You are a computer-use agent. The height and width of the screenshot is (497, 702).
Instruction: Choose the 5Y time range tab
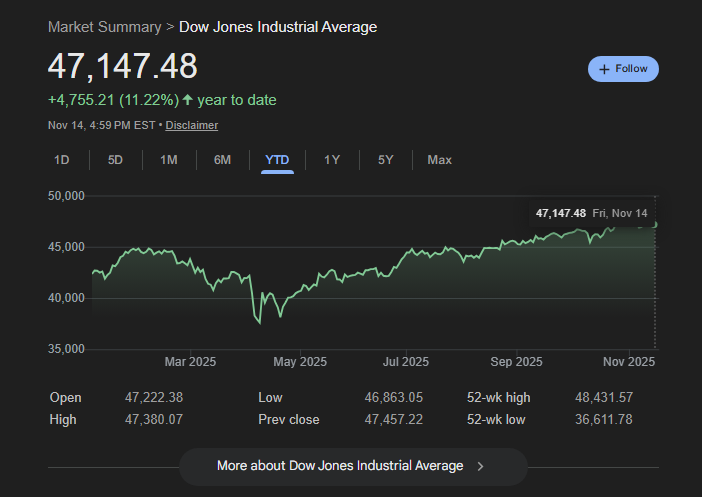click(x=385, y=160)
